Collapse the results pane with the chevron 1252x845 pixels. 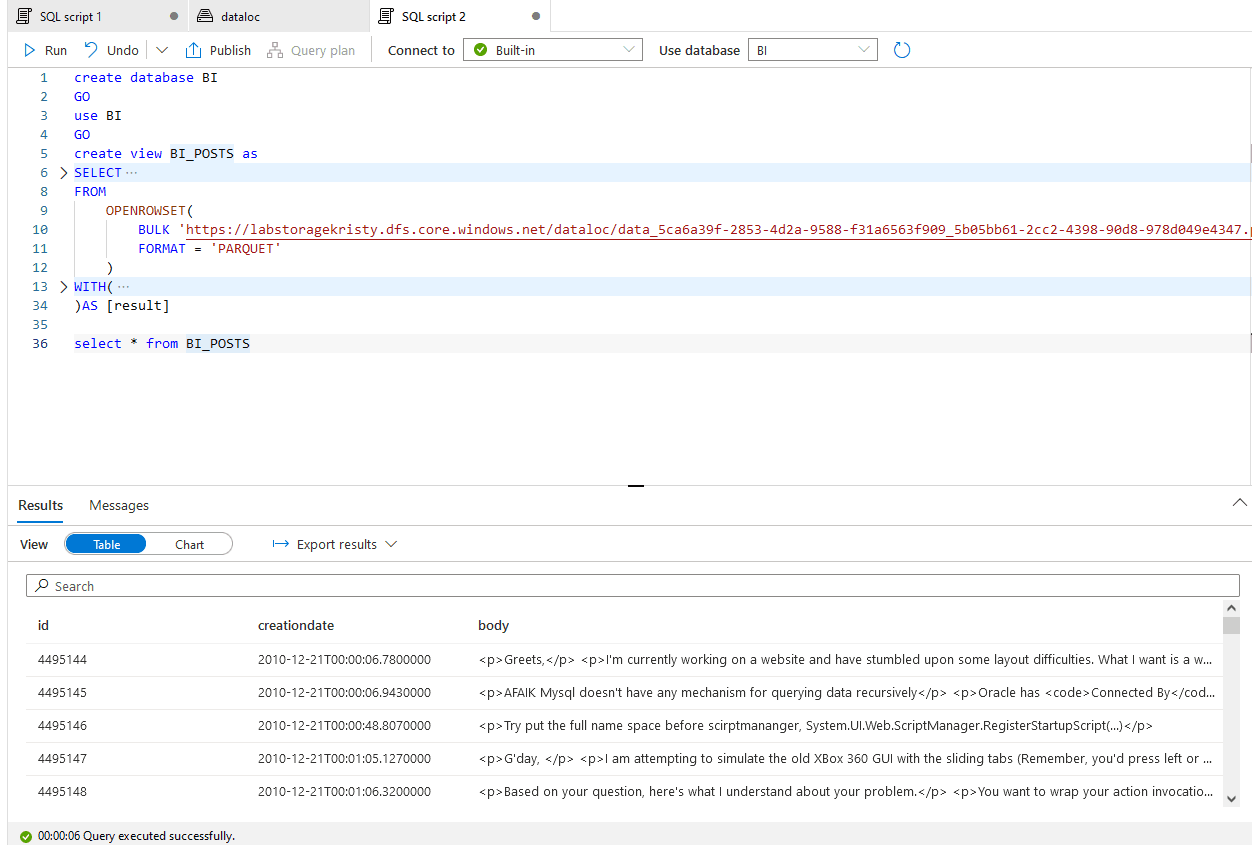click(x=1239, y=504)
